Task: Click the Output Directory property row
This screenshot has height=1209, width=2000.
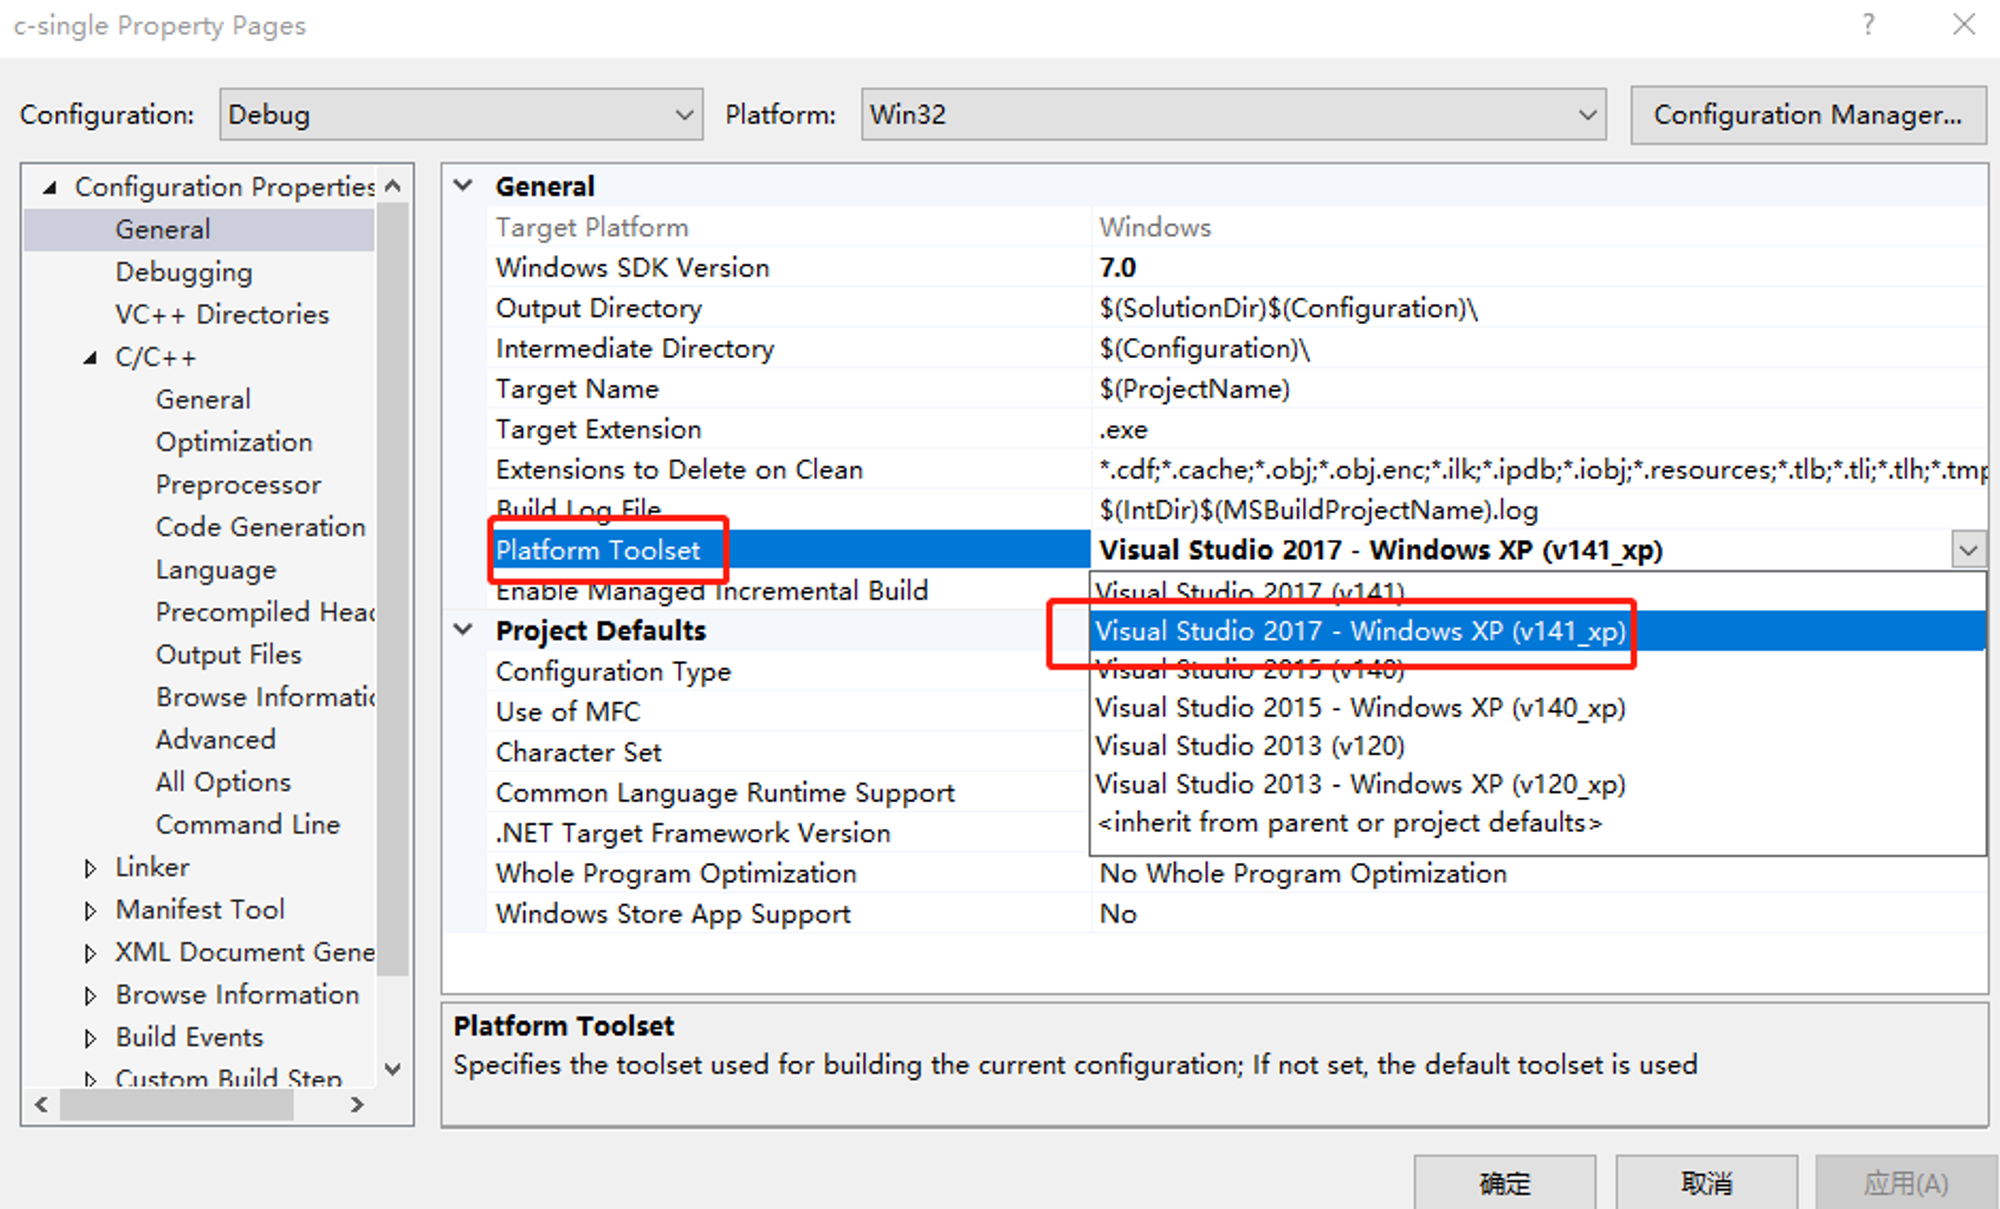Action: click(x=1236, y=308)
